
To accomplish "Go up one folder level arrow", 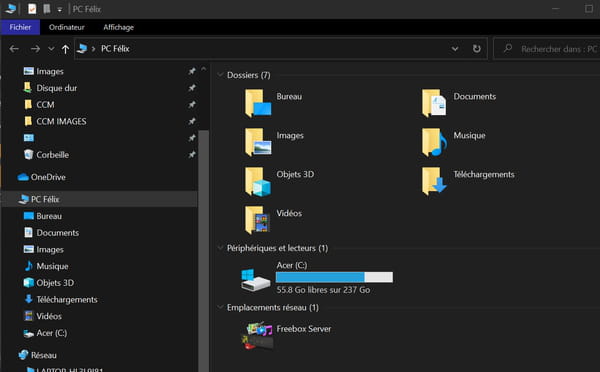I will pyautogui.click(x=65, y=49).
